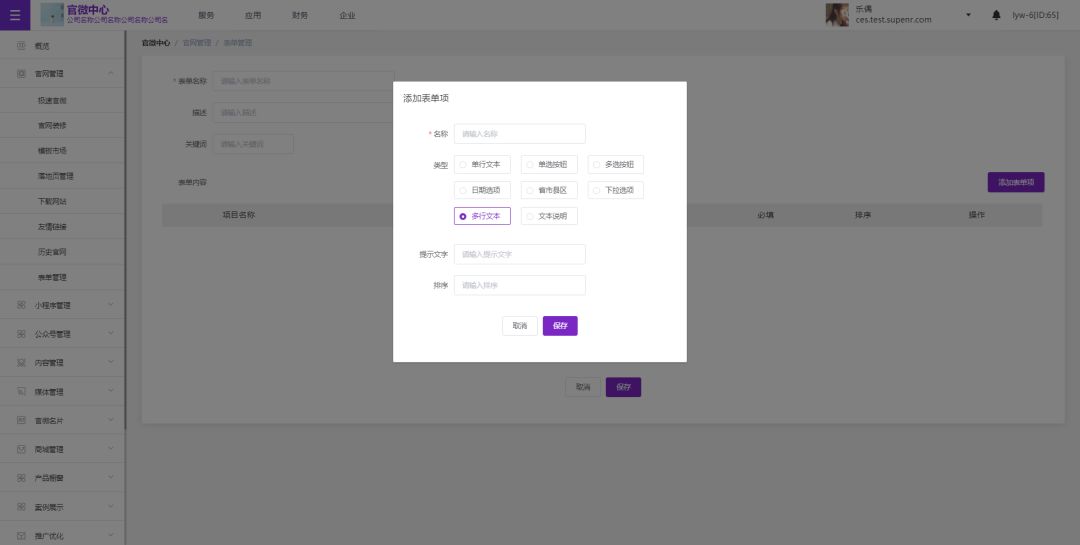This screenshot has width=1080, height=545.
Task: Click the notification bell icon
Action: coord(996,15)
